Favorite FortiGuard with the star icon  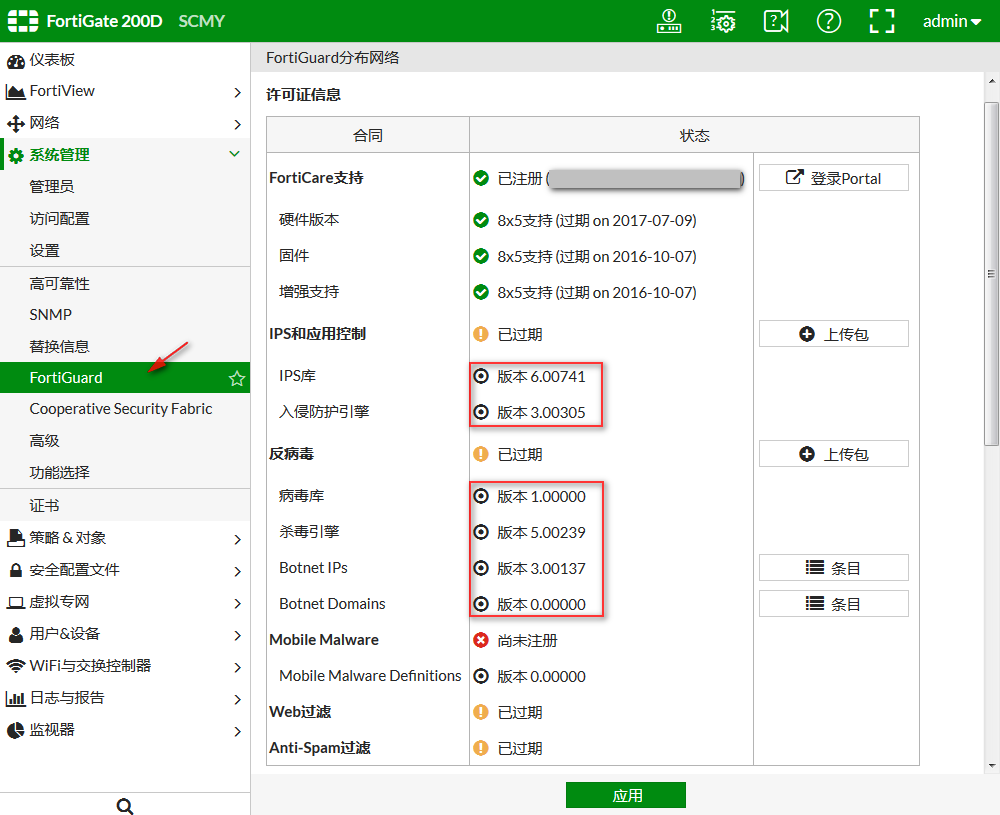237,378
